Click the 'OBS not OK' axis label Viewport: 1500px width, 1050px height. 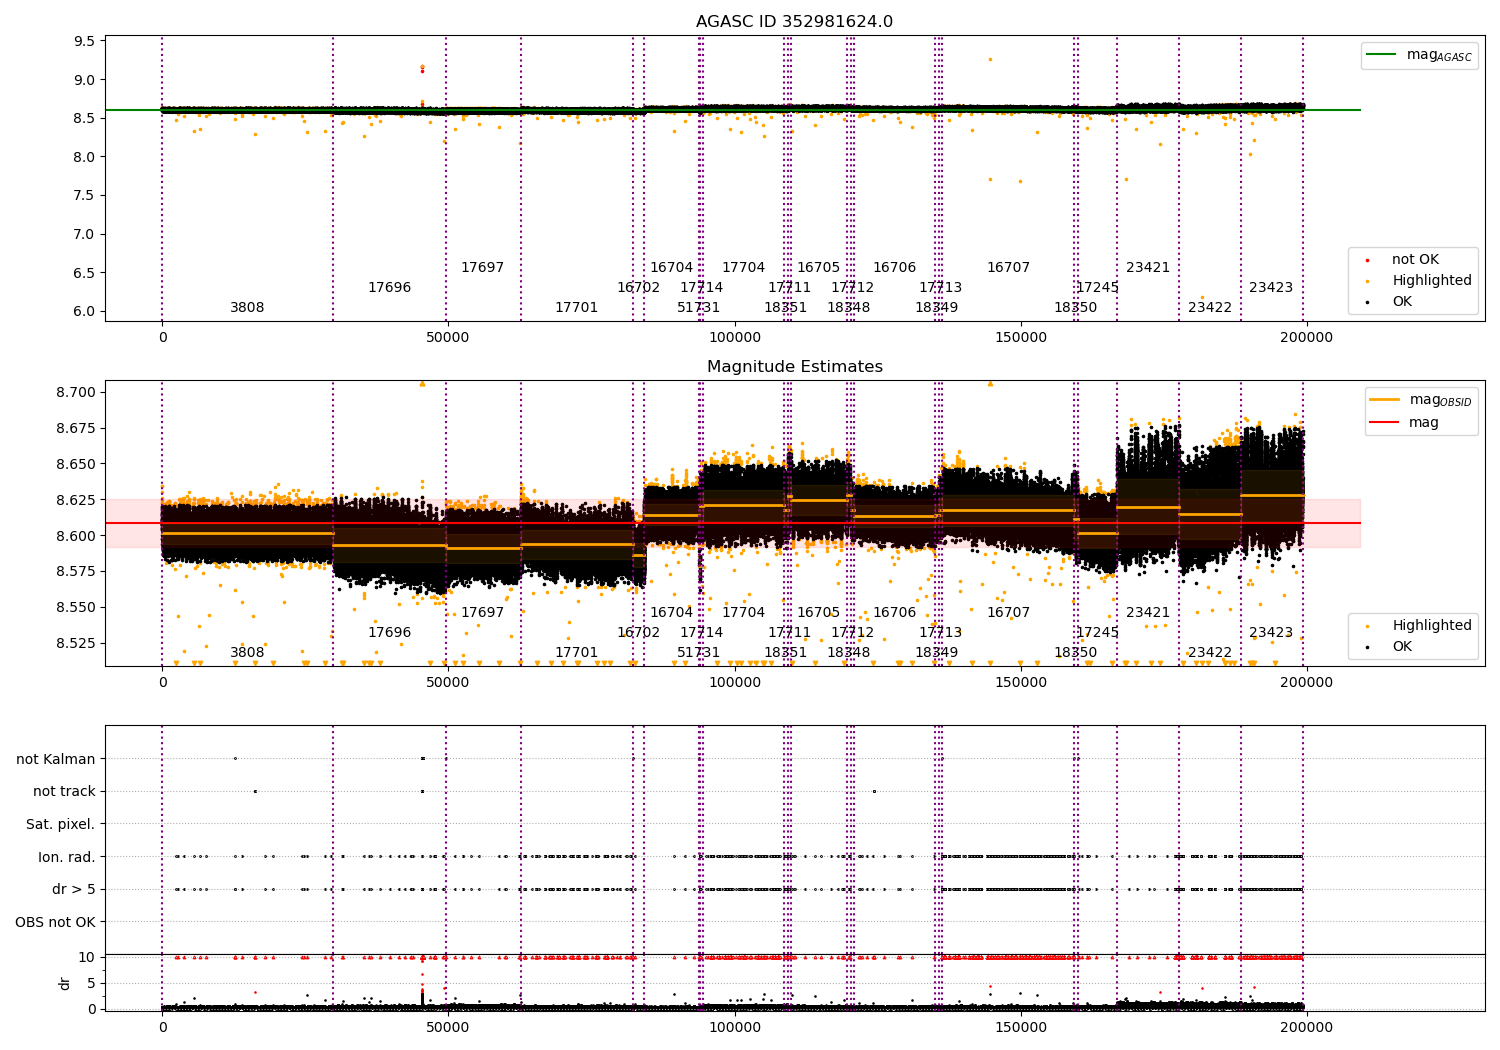56,922
